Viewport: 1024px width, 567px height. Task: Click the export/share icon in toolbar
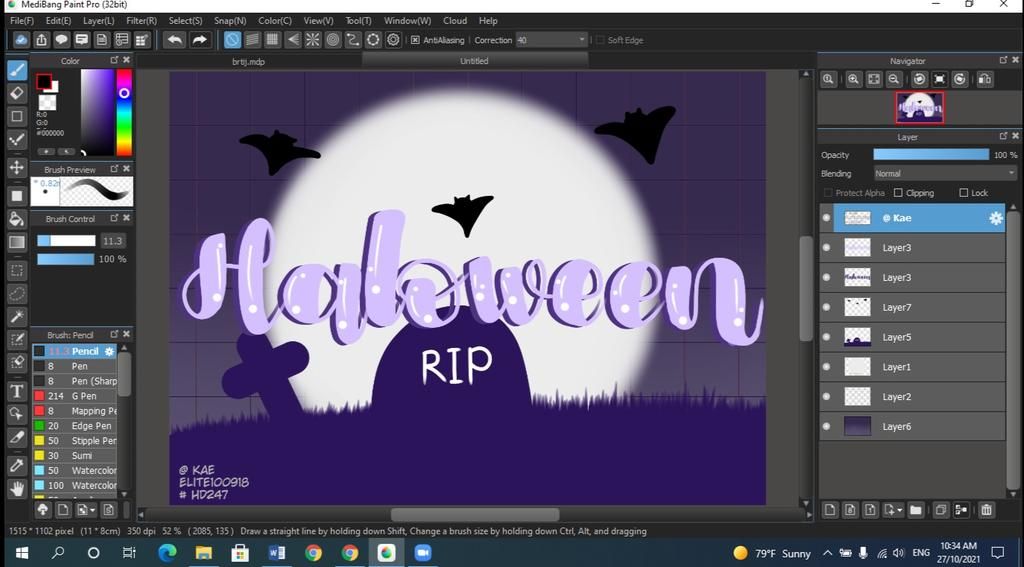42,40
